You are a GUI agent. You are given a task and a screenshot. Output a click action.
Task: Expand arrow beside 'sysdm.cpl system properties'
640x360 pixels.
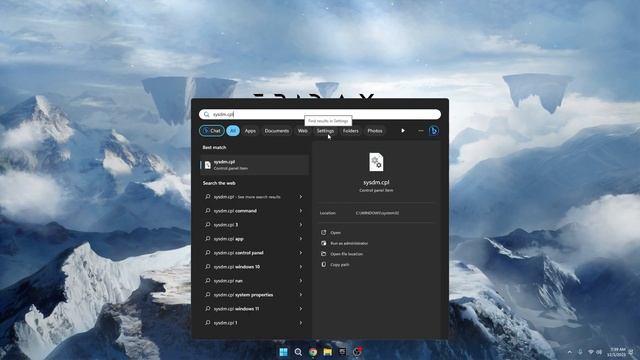point(301,295)
